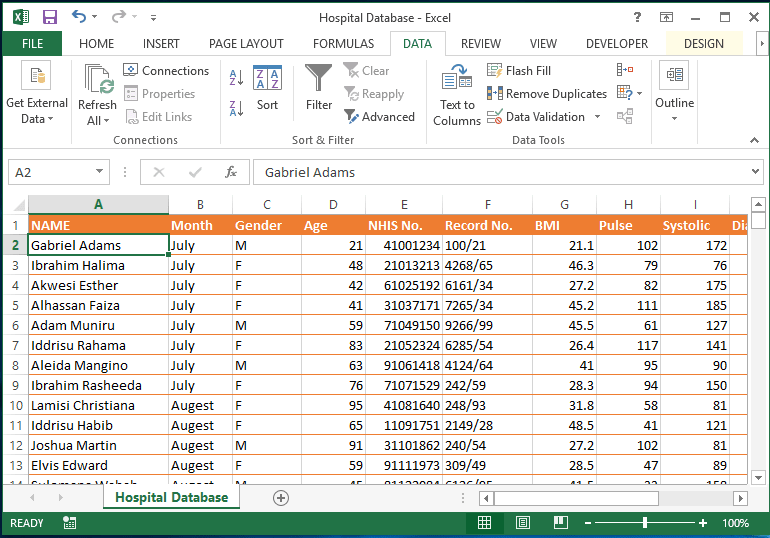Click the Consolidate icon

(625, 70)
